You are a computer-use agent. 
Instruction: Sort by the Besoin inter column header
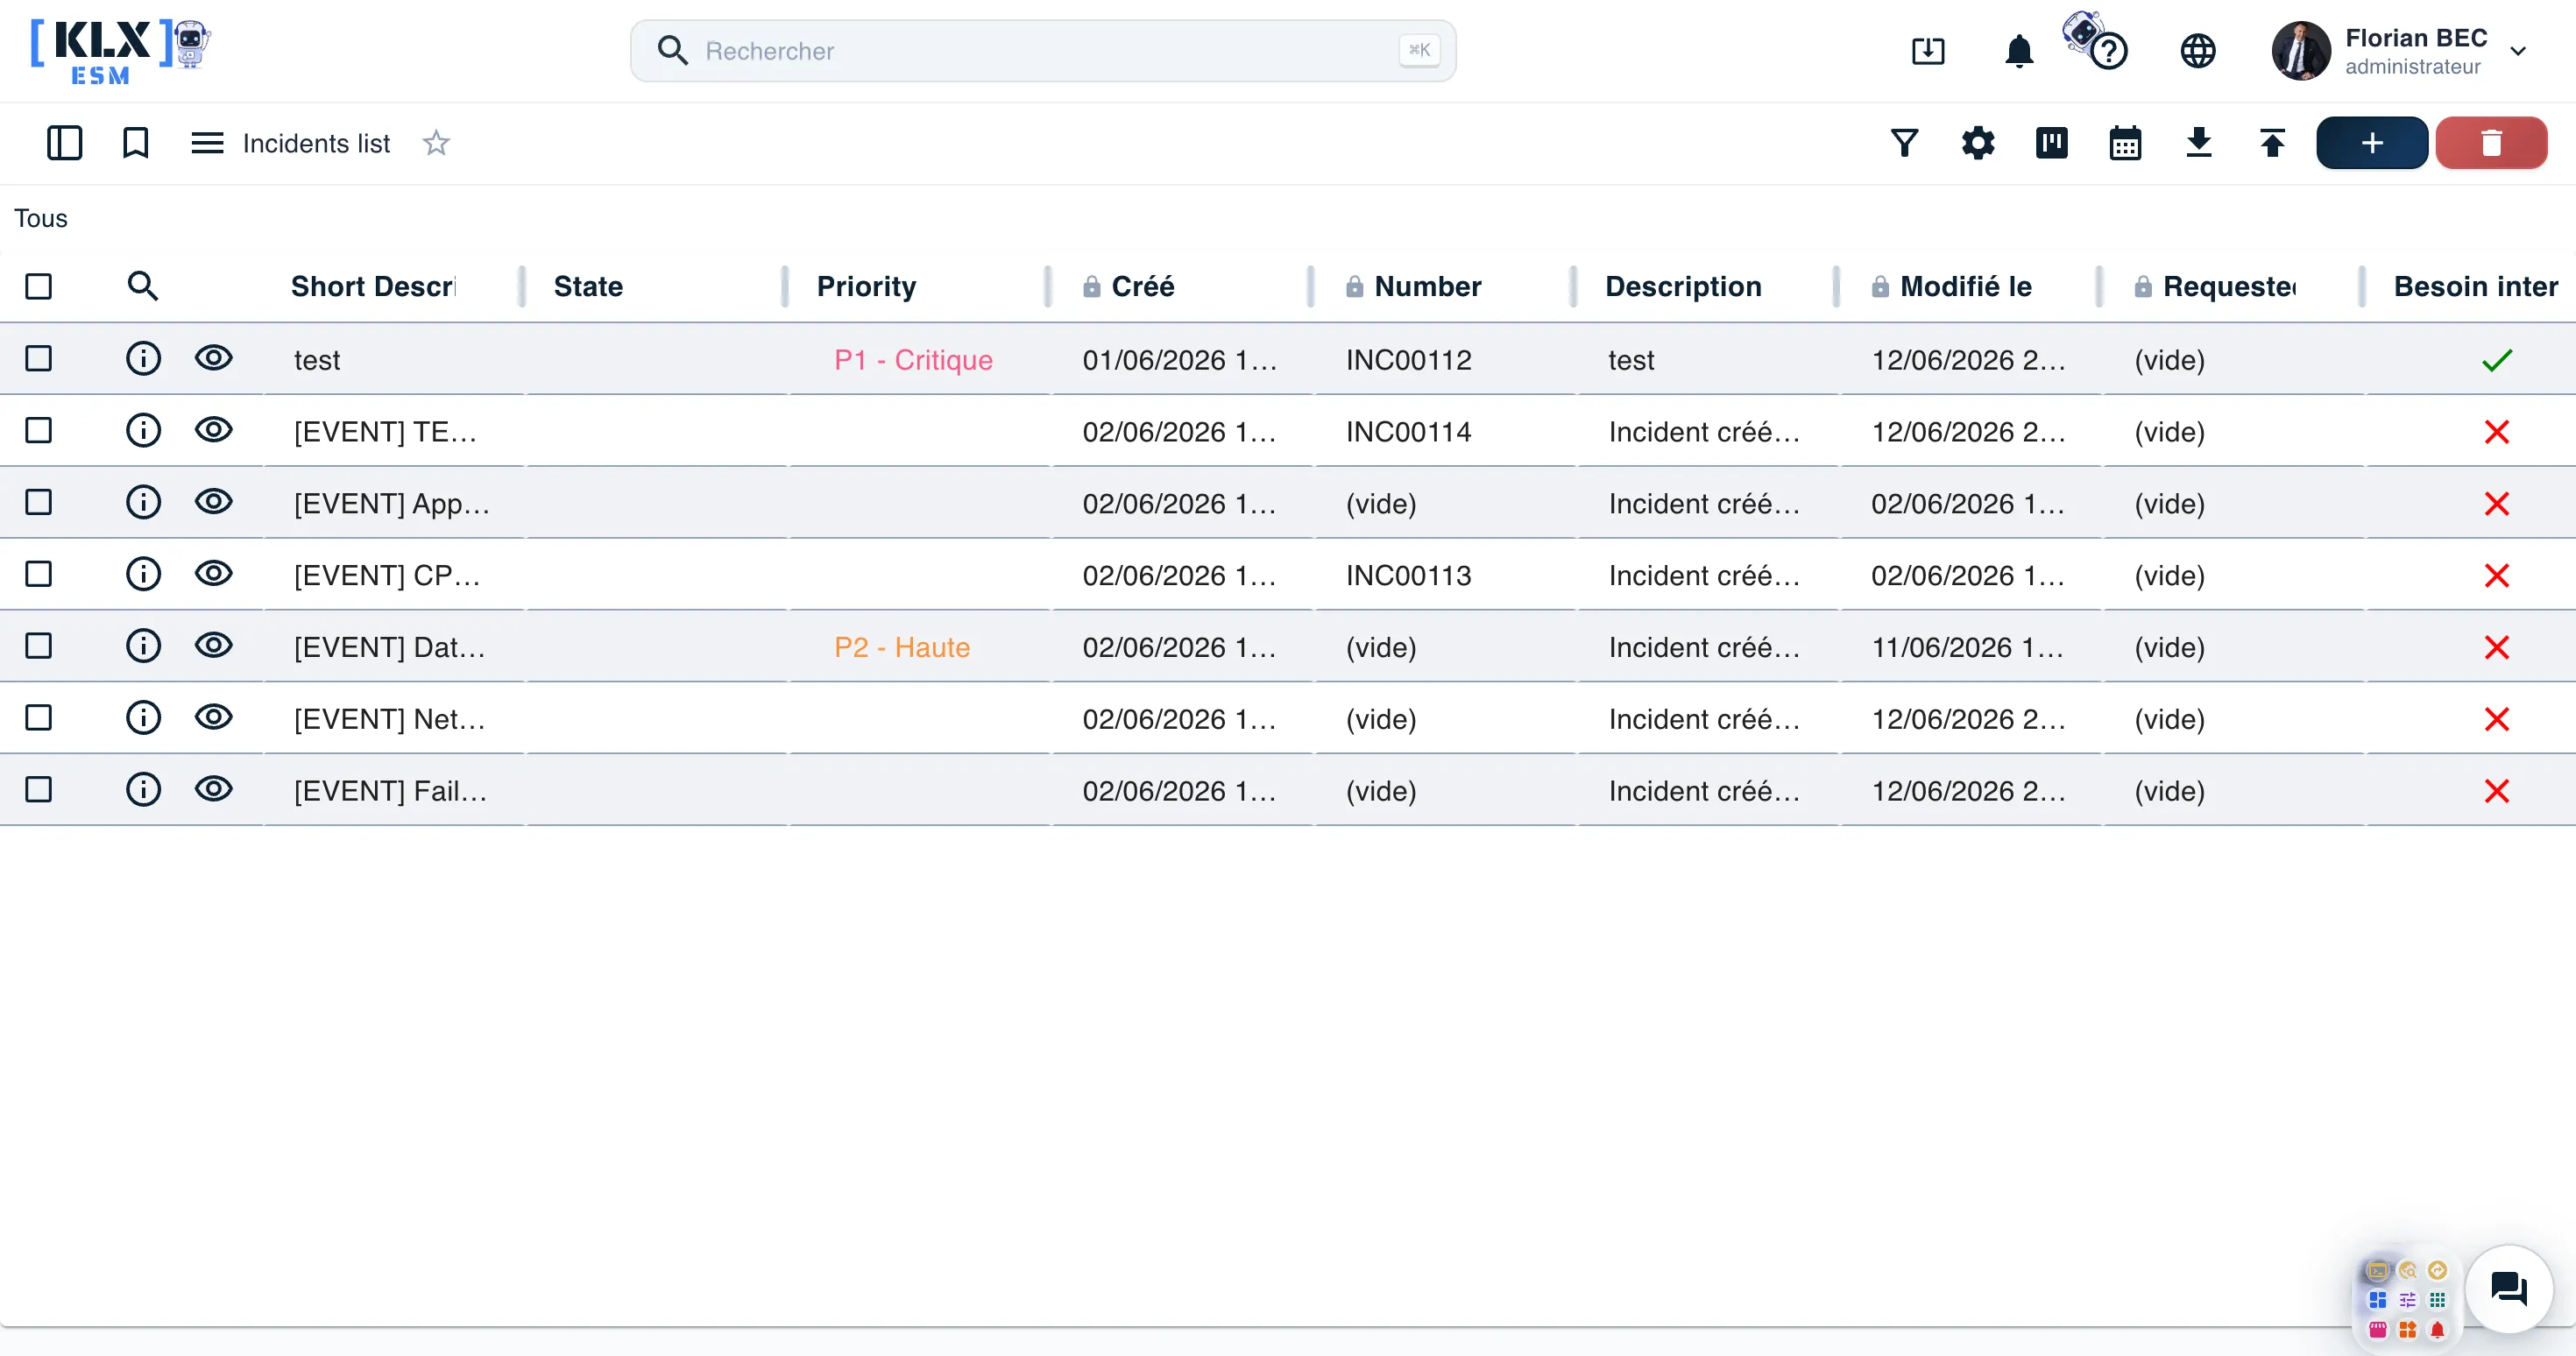(x=2475, y=286)
